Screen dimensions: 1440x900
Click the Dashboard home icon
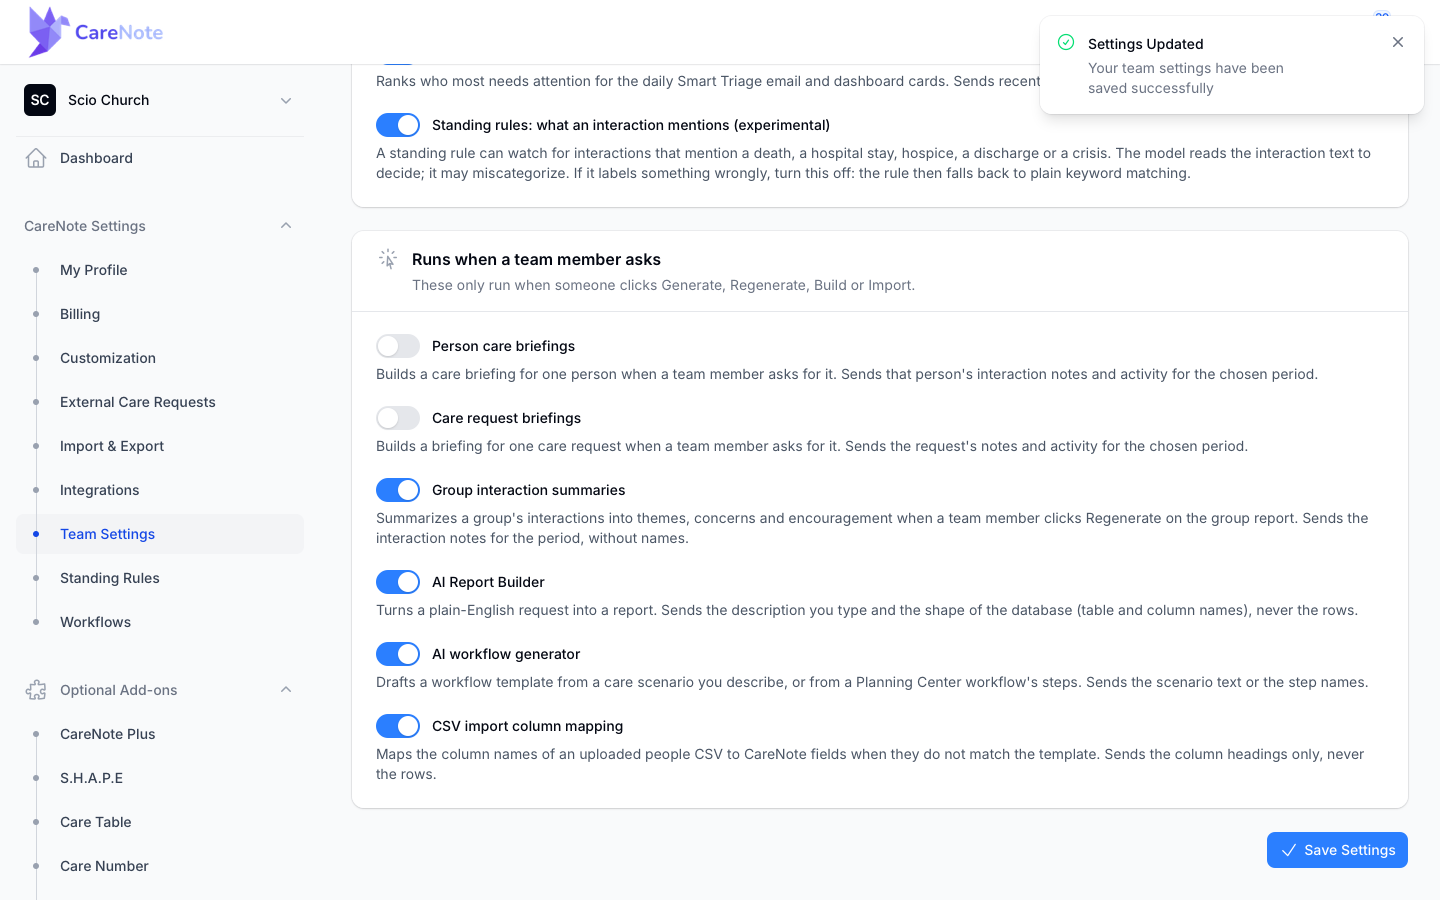coord(36,158)
